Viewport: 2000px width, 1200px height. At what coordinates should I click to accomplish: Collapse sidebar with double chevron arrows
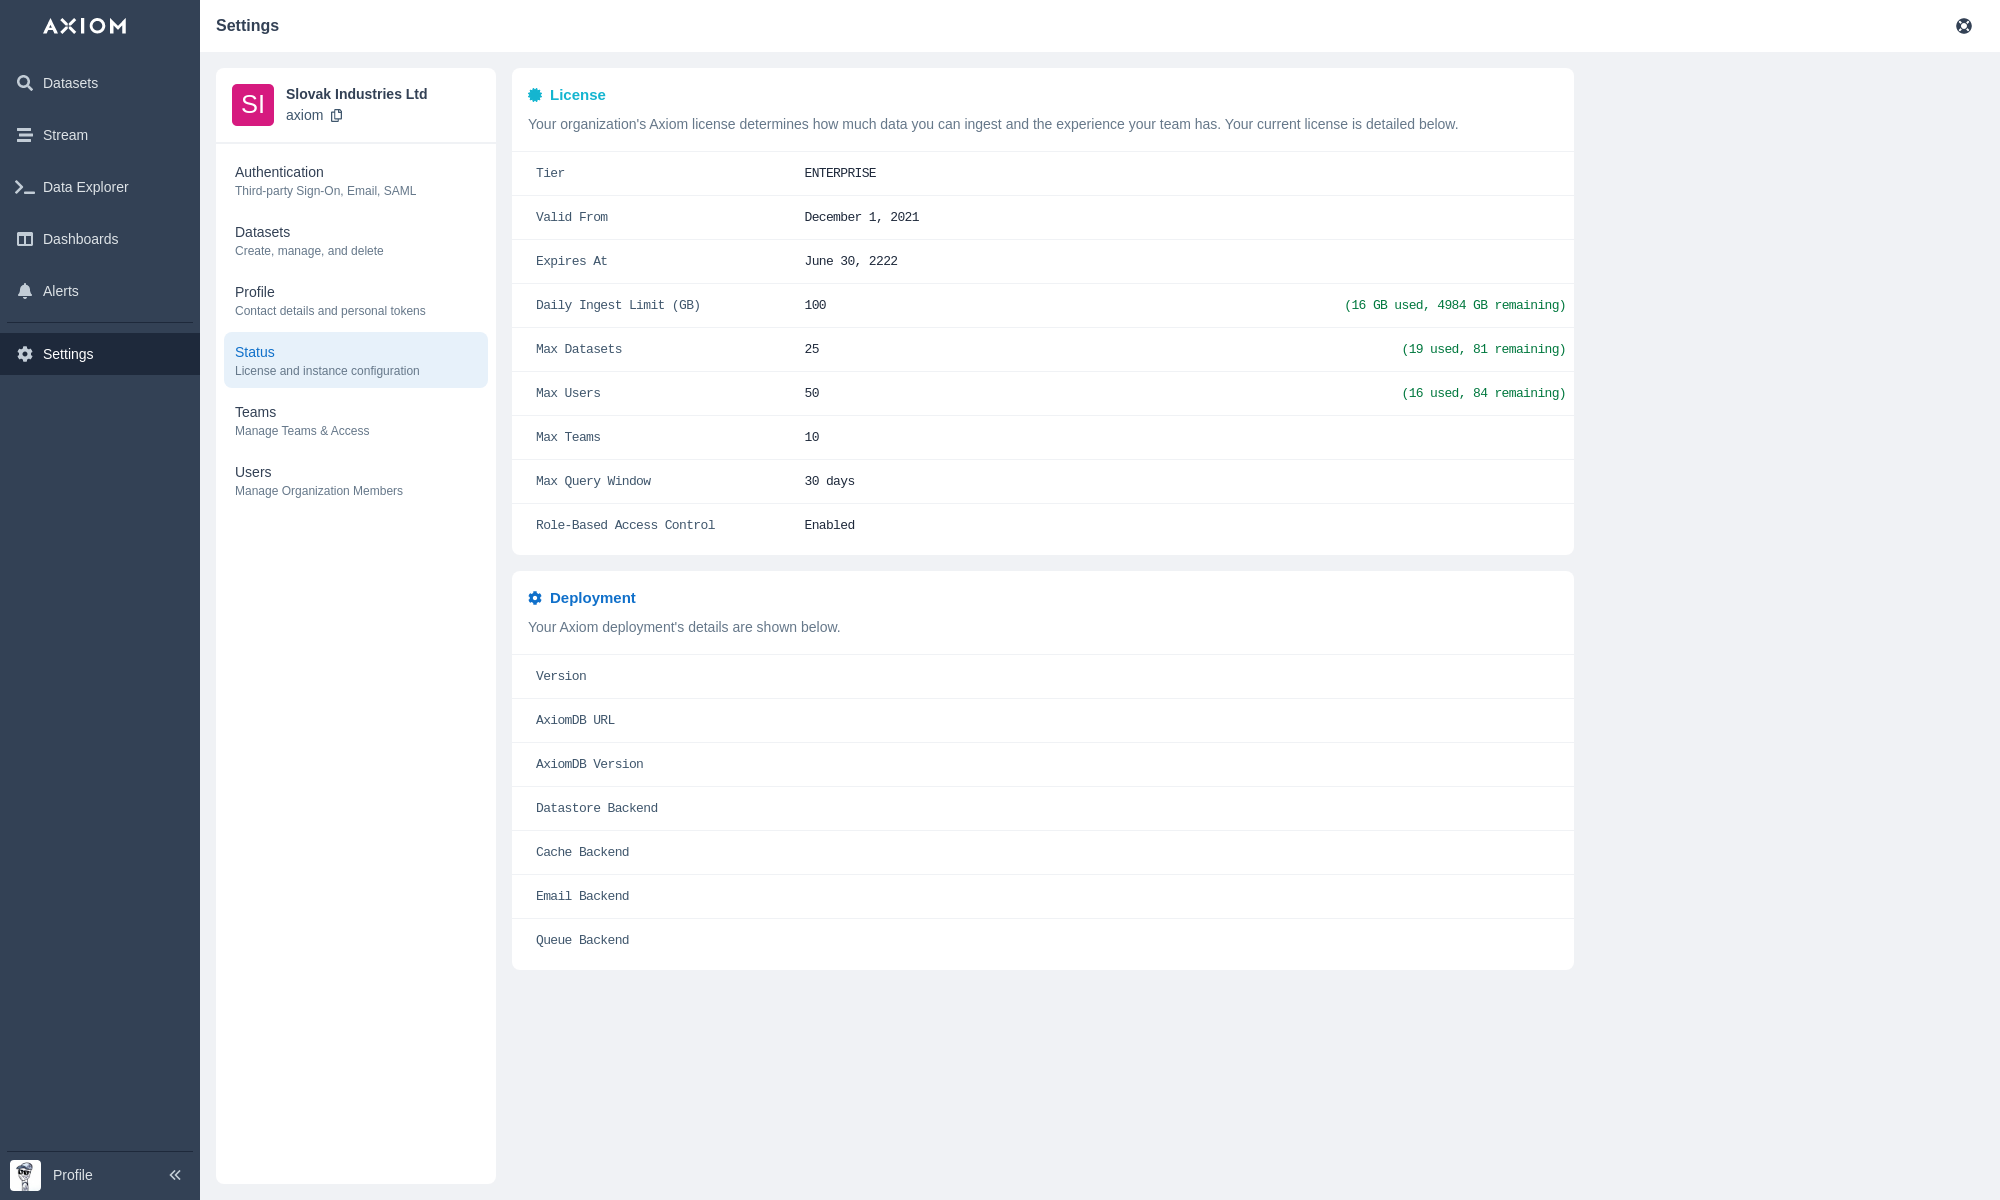pos(175,1175)
